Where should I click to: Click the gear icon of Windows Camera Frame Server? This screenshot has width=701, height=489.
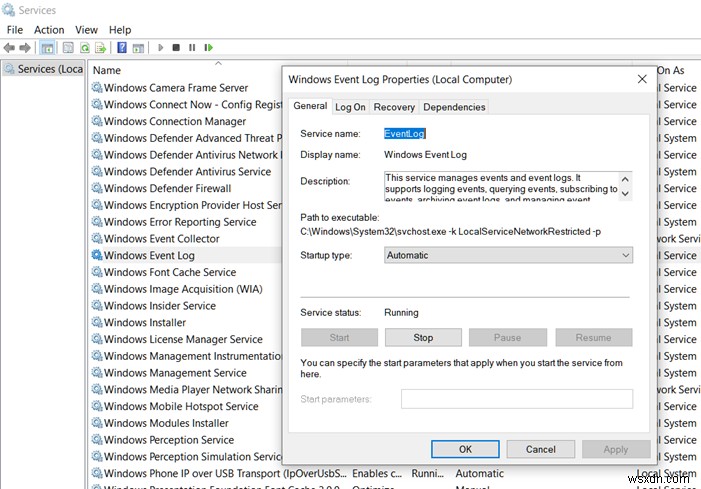97,87
